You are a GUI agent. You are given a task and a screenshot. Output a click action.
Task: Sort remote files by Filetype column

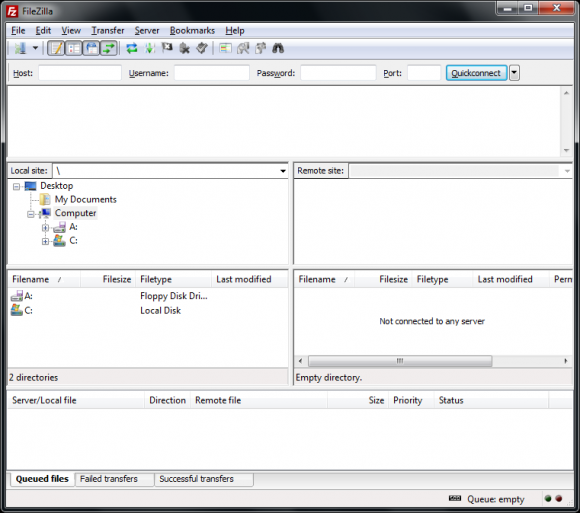[442, 279]
